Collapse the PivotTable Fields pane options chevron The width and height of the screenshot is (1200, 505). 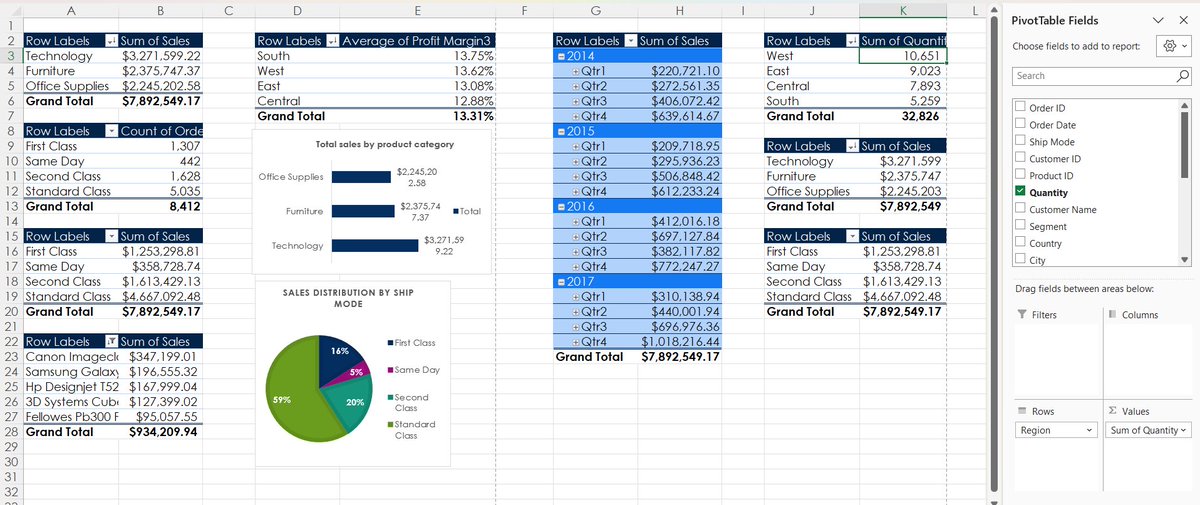point(1158,19)
